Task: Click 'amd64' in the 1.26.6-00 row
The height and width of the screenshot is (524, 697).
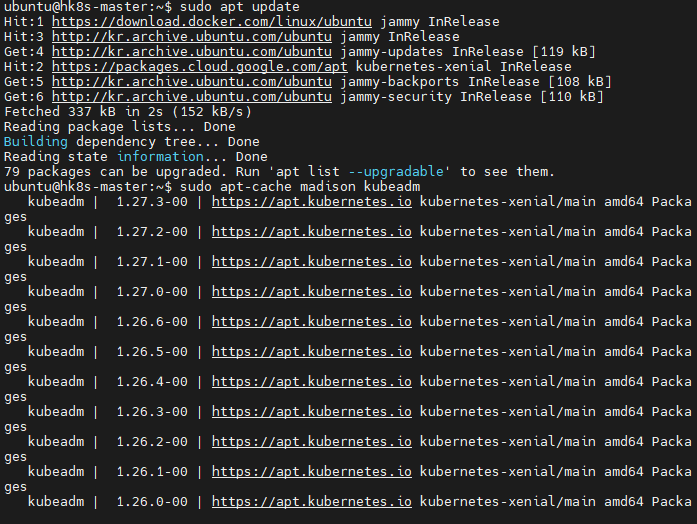Action: pos(624,322)
